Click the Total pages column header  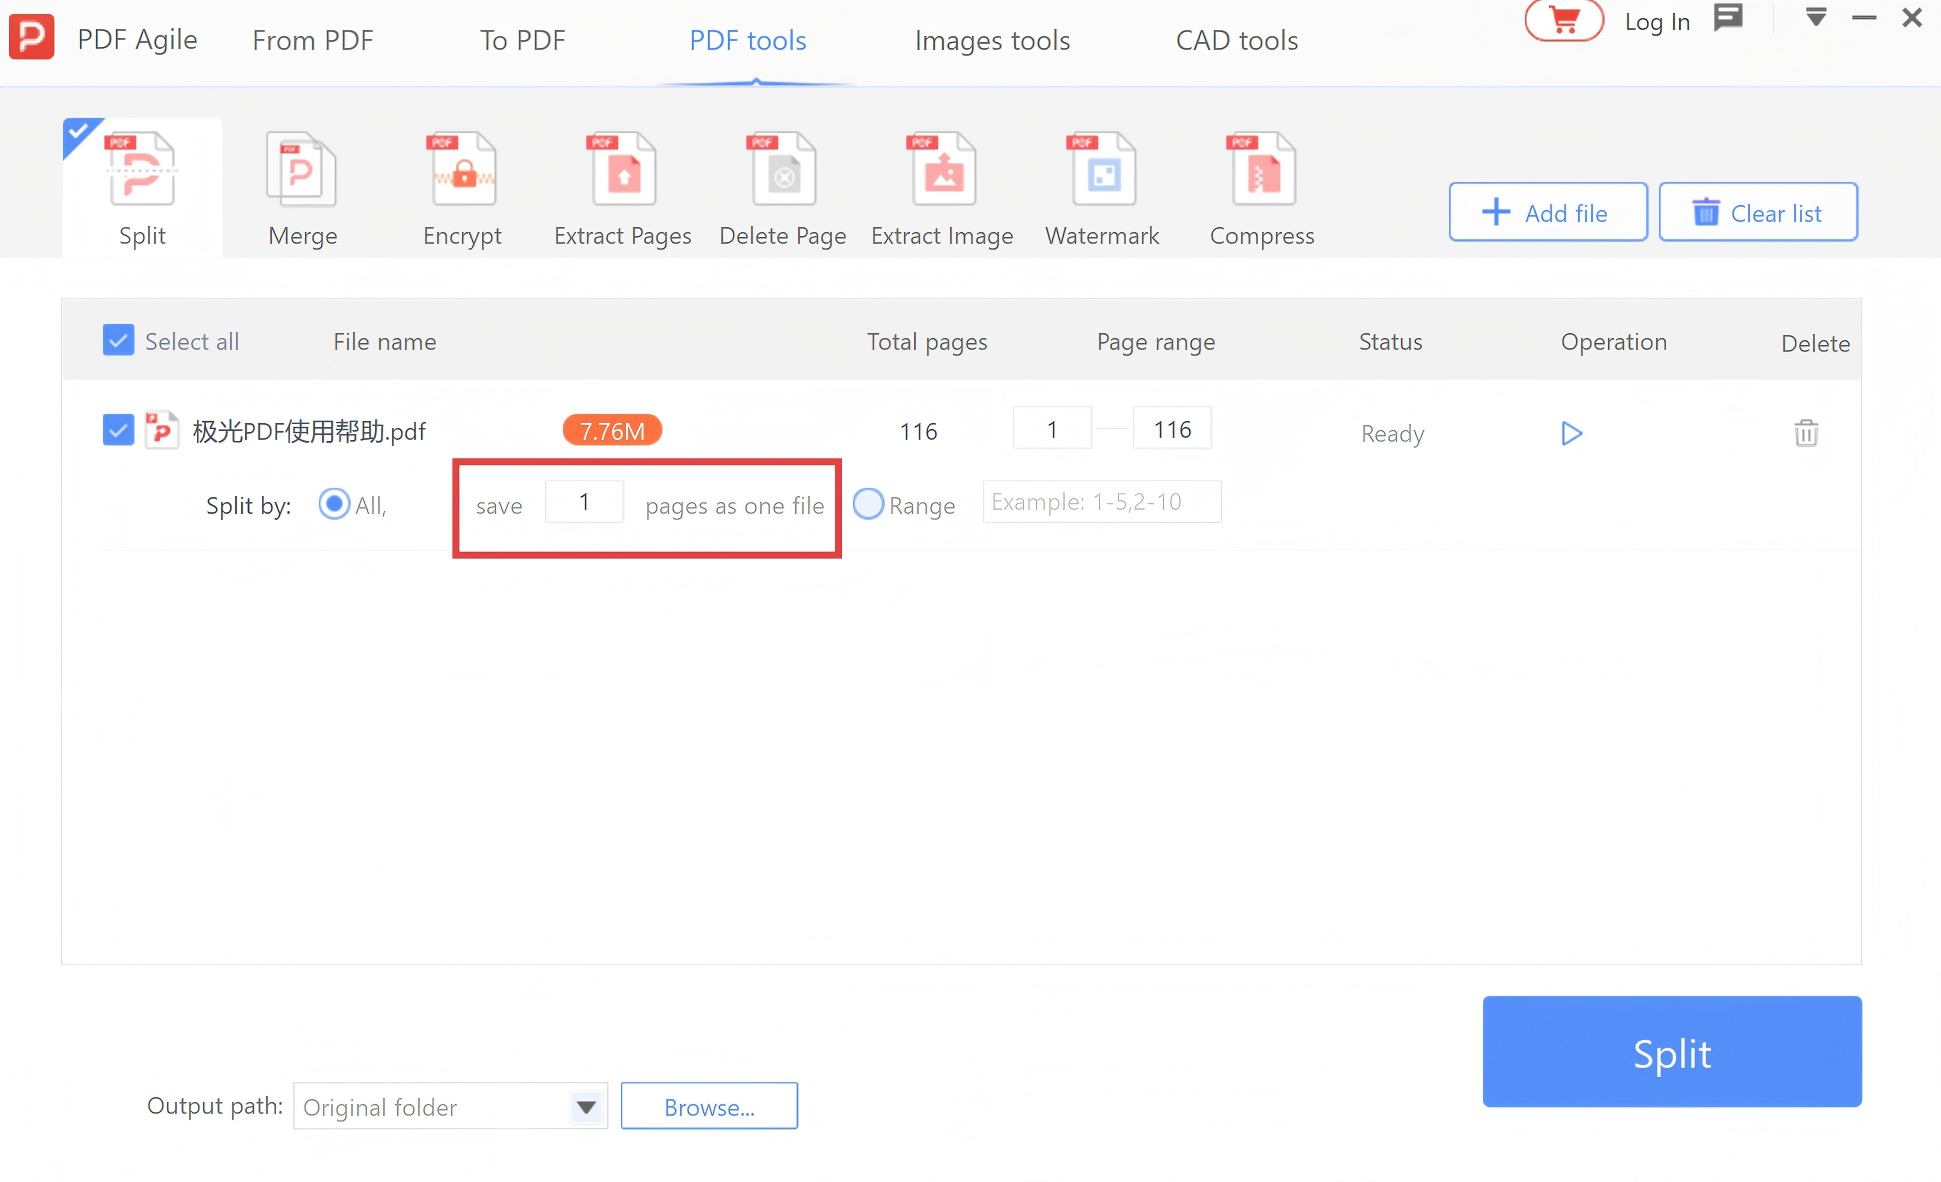click(x=927, y=341)
